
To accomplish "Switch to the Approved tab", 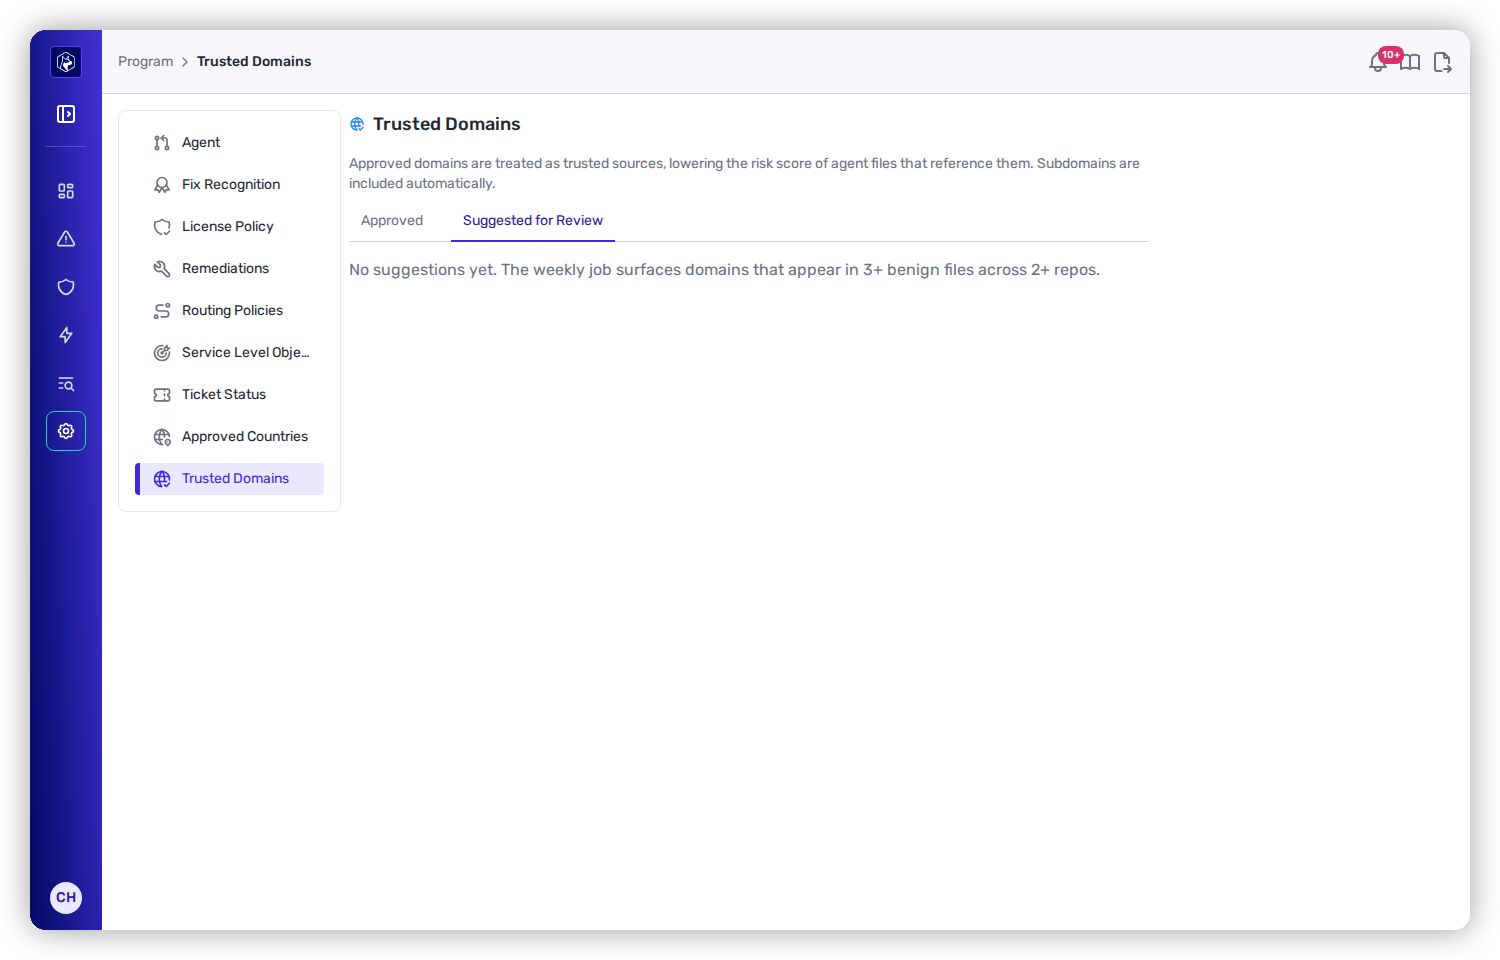I will tap(392, 220).
